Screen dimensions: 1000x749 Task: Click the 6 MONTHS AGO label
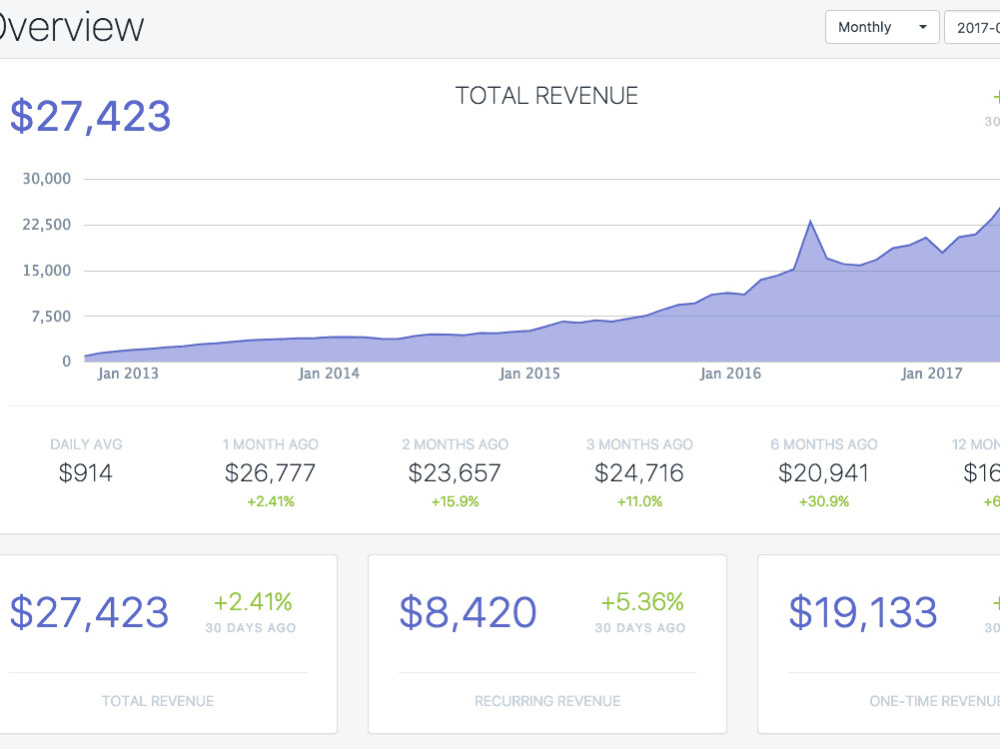pyautogui.click(x=824, y=445)
